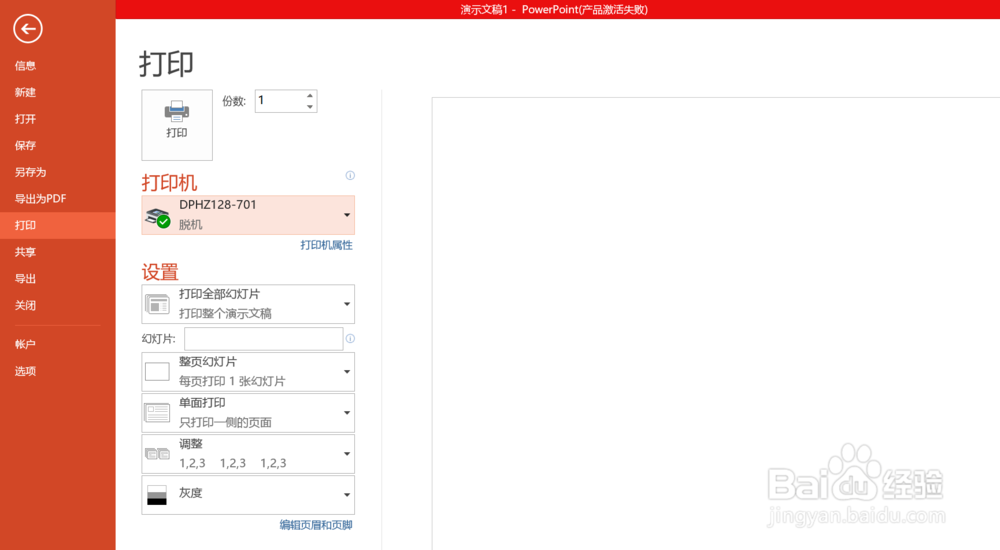1000x550 pixels.
Task: Click the printer info icon beside 打印机
Action: tap(350, 175)
